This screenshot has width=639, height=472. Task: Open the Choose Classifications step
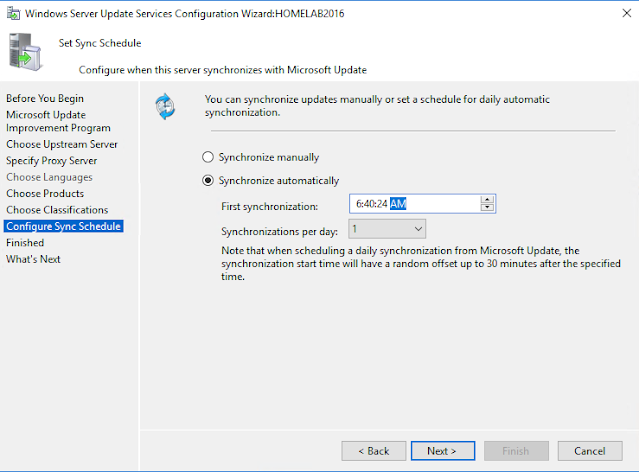(57, 210)
